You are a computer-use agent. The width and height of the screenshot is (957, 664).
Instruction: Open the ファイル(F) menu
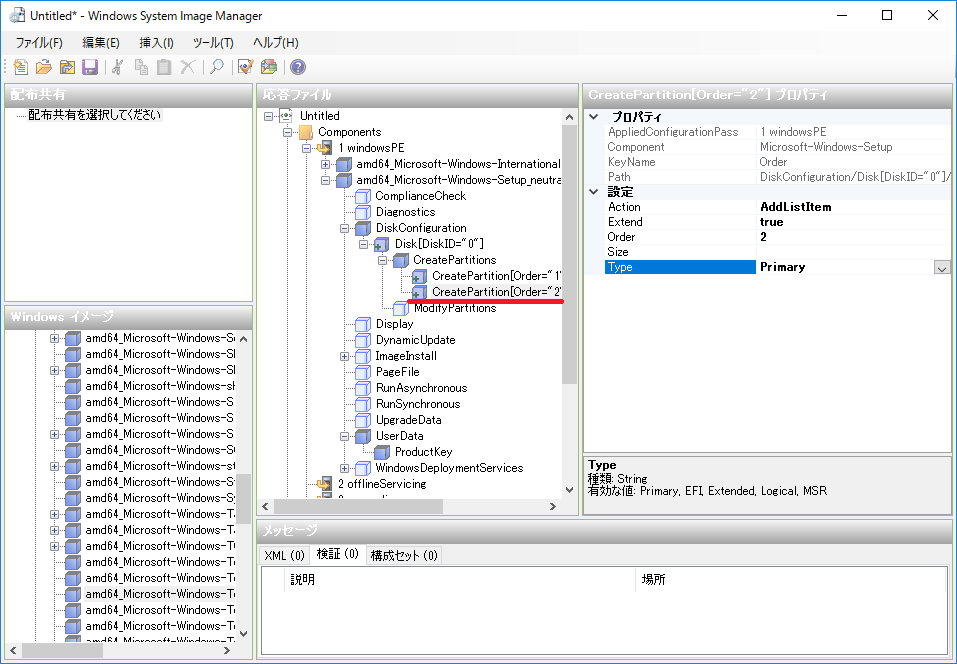tap(39, 43)
